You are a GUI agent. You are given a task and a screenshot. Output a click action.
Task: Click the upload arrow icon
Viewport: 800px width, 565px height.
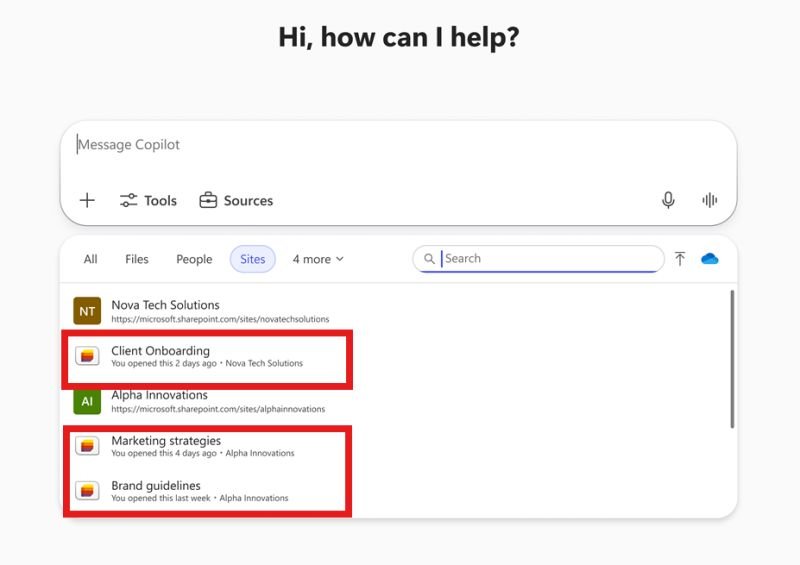point(680,259)
